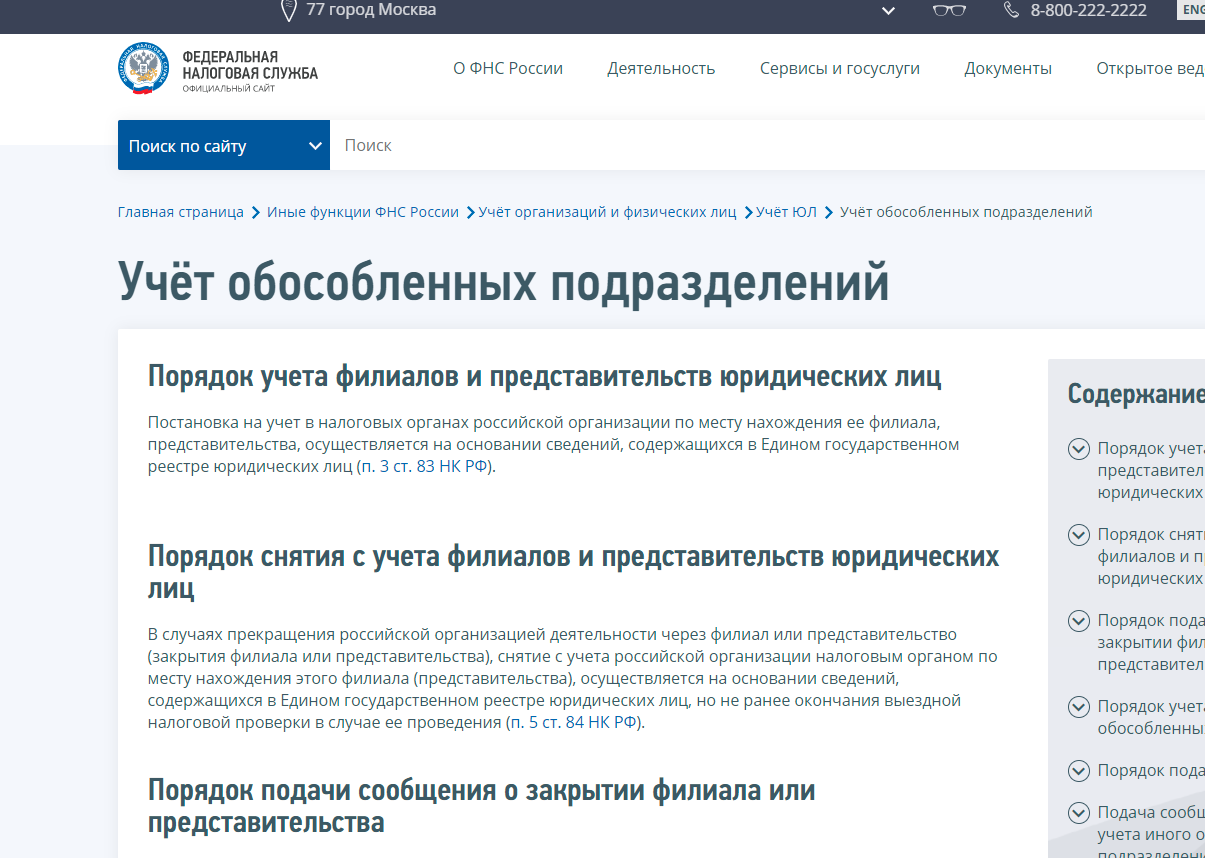The height and width of the screenshot is (858, 1205).
Task: Open 'О ФНС России' menu
Action: tap(508, 69)
